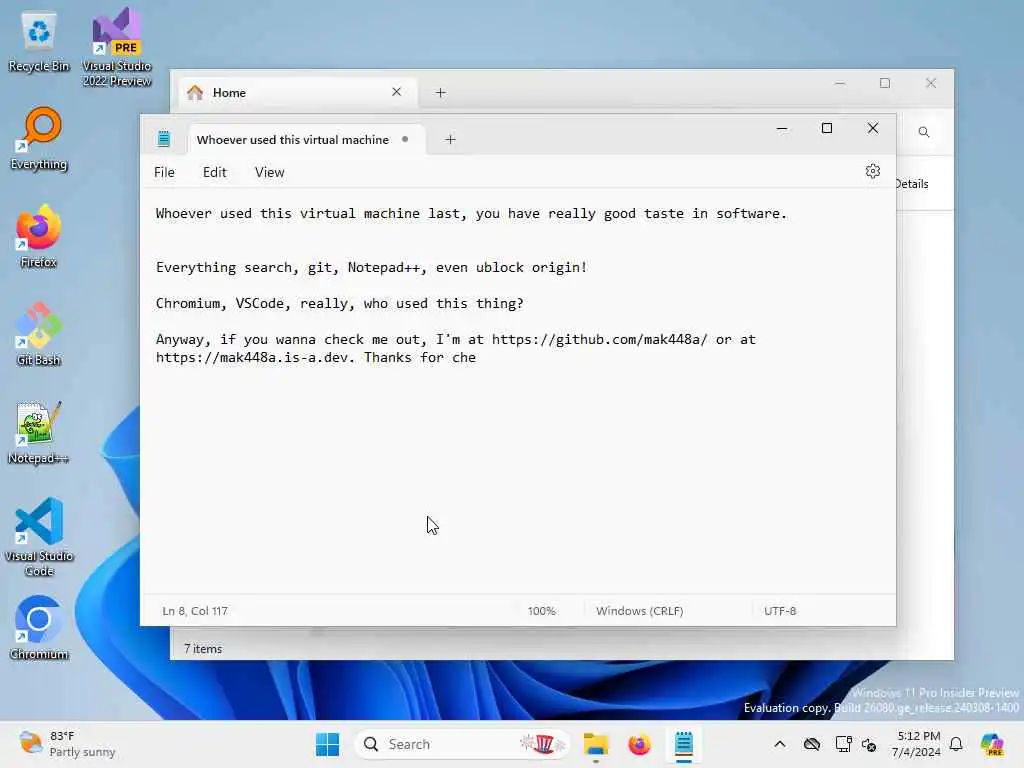Click the taskbar Search box
Viewport: 1024px width, 768px height.
click(461, 744)
